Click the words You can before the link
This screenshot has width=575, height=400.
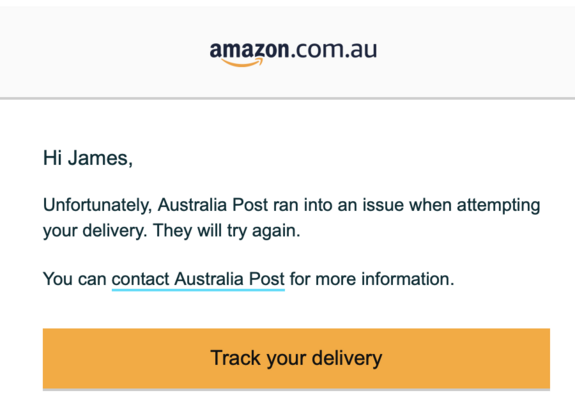click(74, 279)
